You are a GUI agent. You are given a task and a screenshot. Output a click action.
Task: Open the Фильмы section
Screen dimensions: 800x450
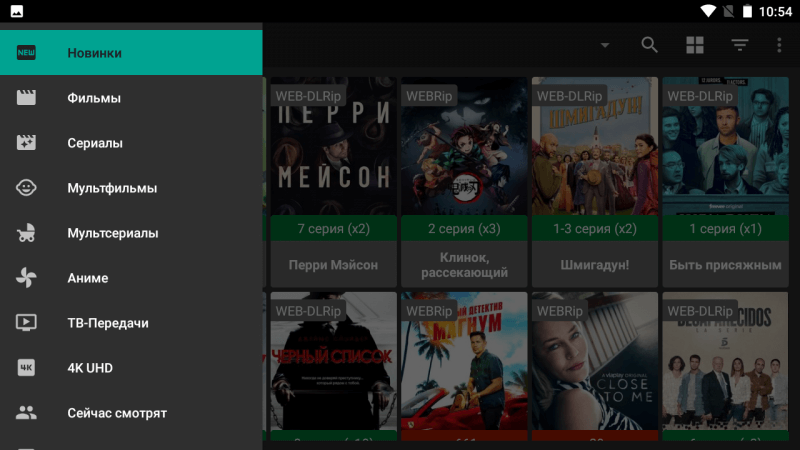pyautogui.click(x=131, y=97)
